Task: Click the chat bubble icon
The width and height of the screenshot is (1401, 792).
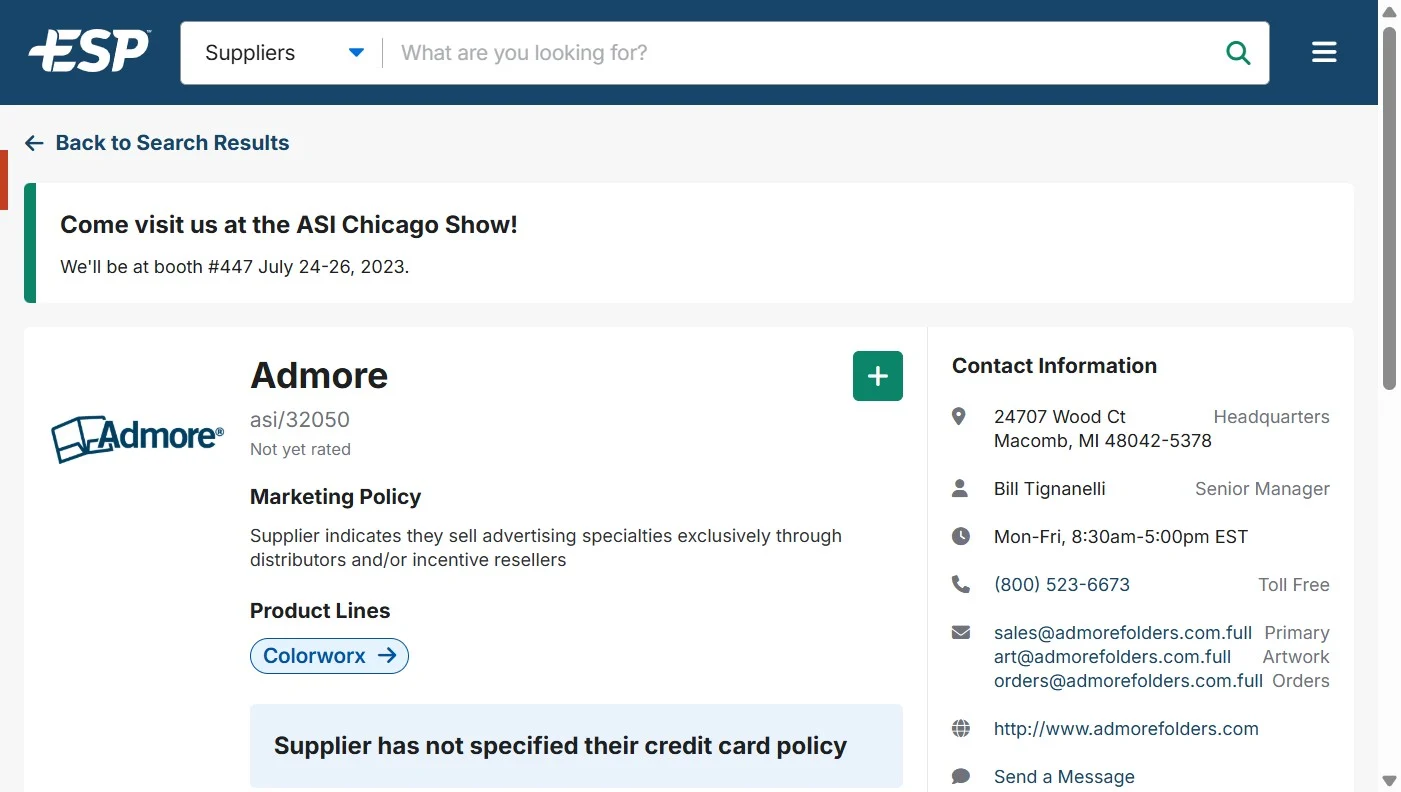Action: [961, 776]
